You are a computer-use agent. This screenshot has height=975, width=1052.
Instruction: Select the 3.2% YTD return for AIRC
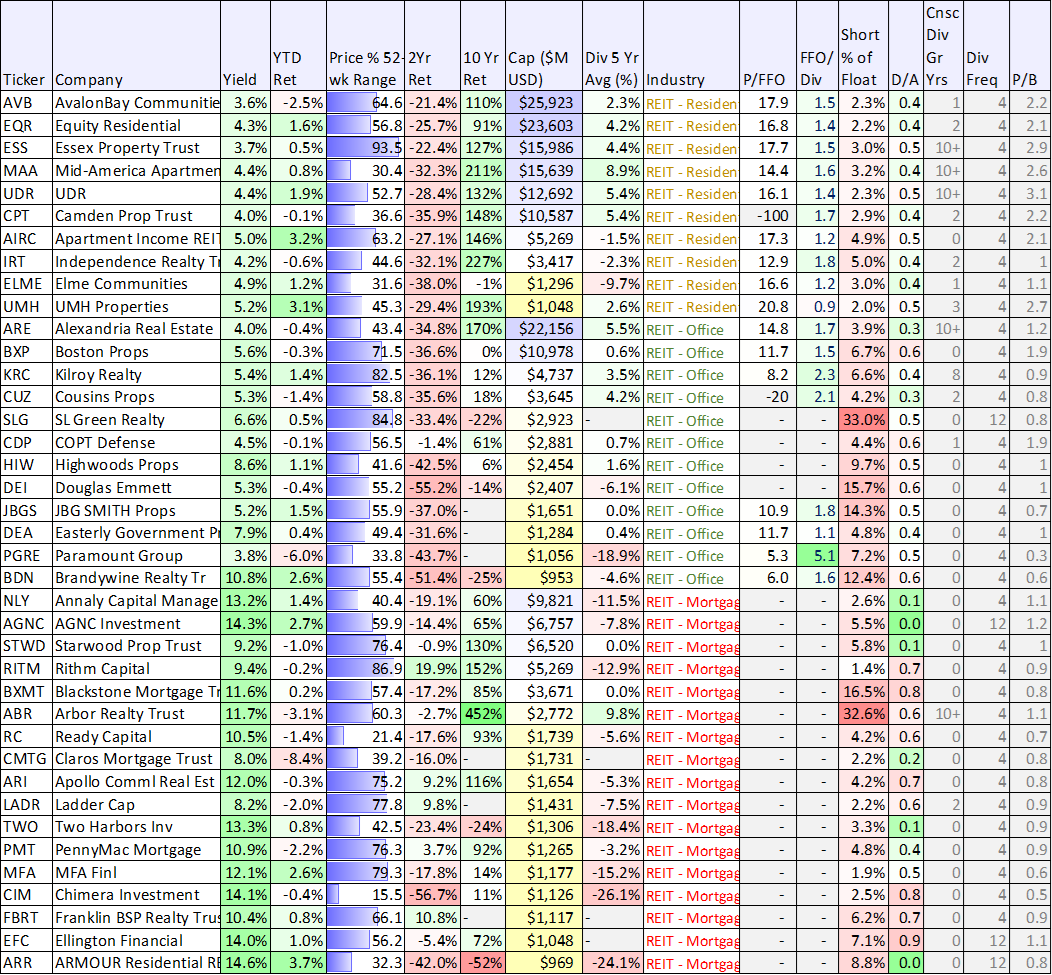click(299, 239)
